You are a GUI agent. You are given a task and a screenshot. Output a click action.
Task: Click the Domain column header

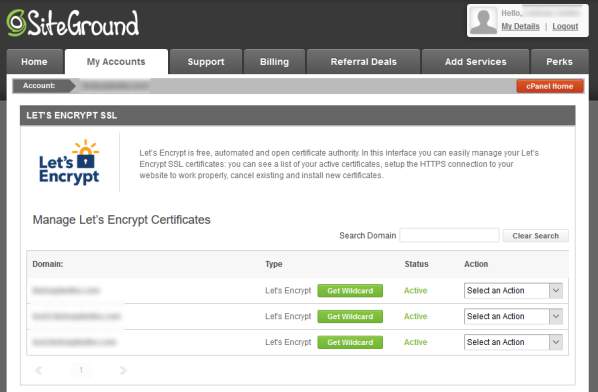(x=48, y=264)
